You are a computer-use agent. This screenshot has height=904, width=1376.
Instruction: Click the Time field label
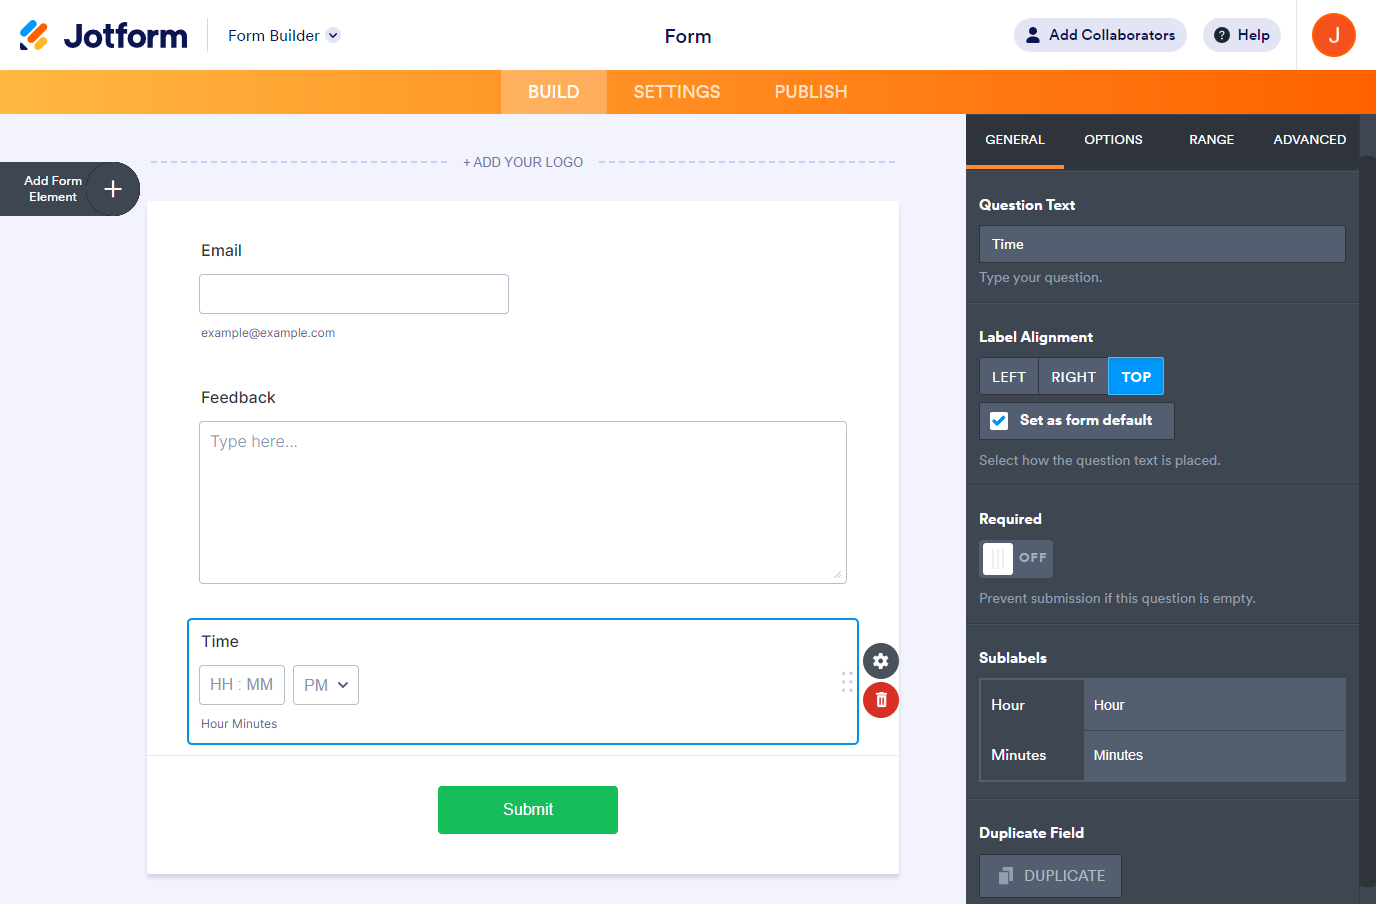[x=220, y=642]
